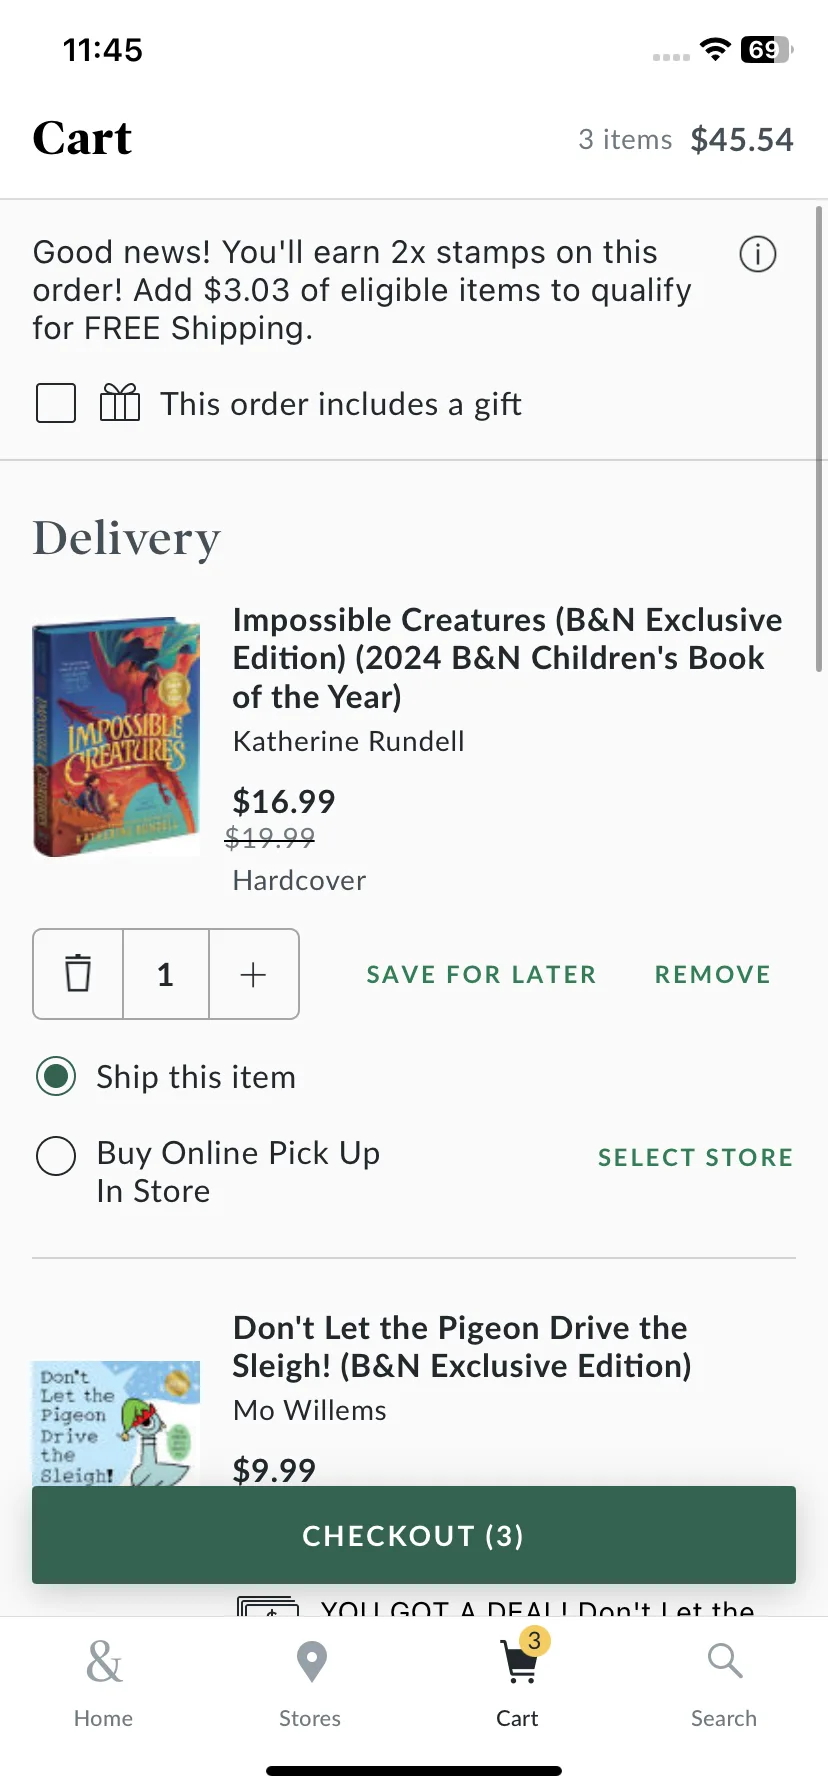Select 'Ship this item' radio button
Screen dimensions: 828x1792
coord(56,1077)
